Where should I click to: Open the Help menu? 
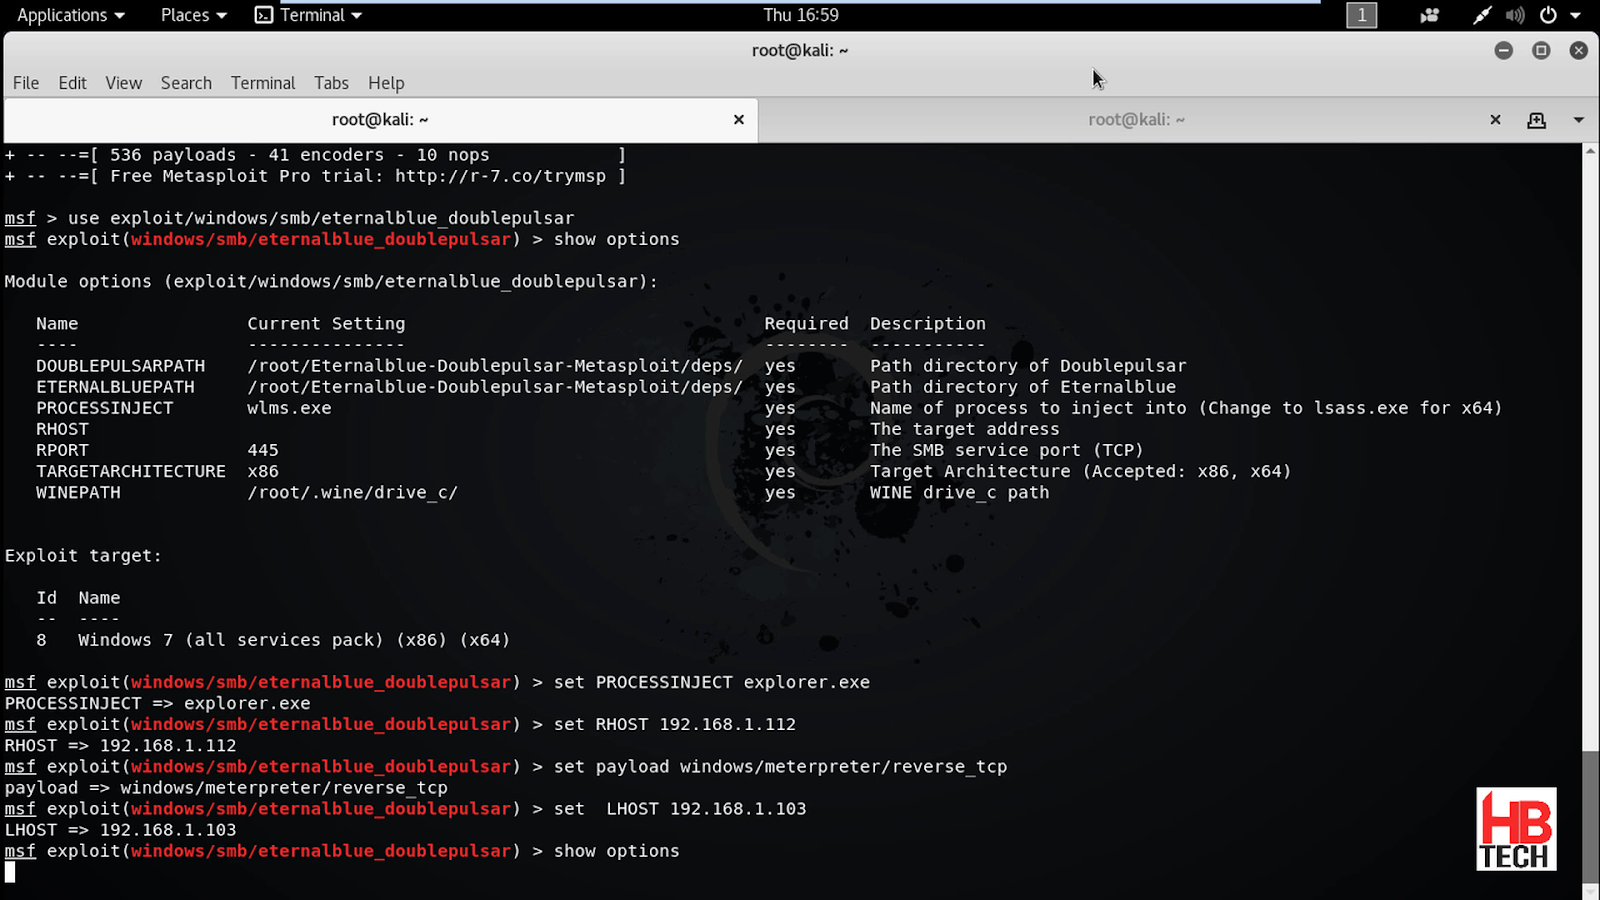click(386, 83)
